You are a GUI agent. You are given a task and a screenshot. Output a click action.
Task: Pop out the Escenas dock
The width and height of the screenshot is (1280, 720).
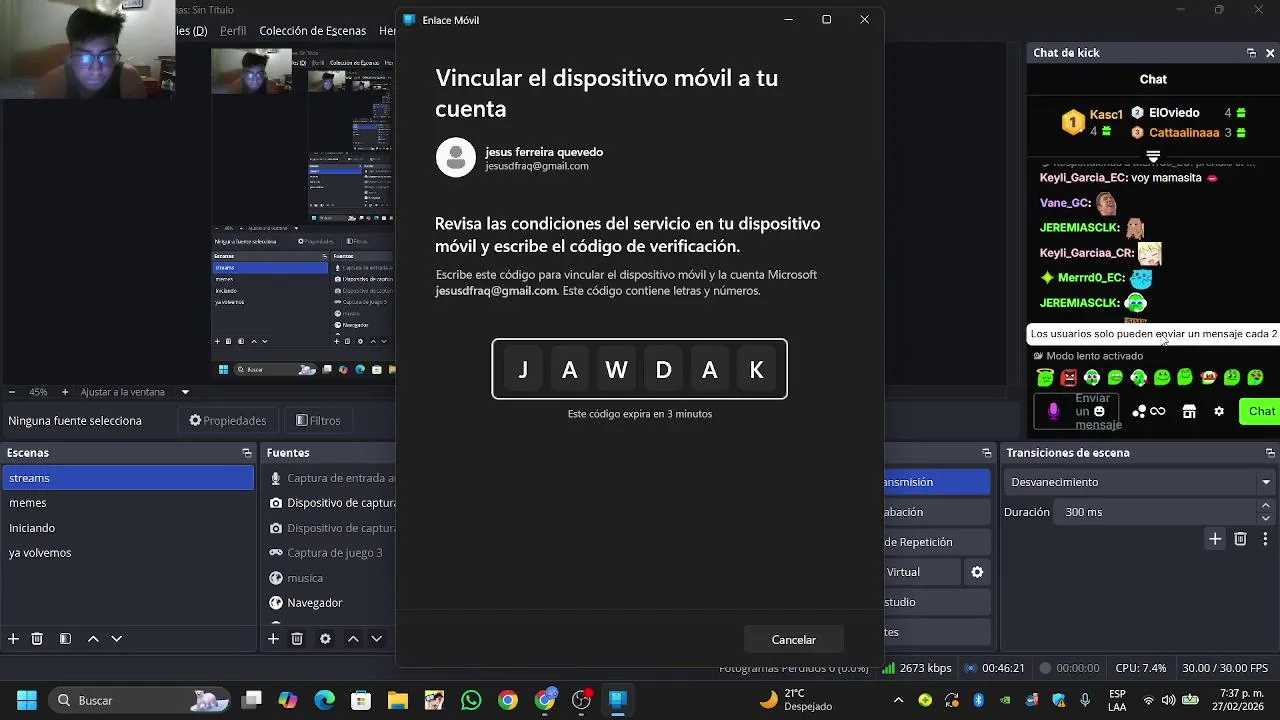click(247, 453)
